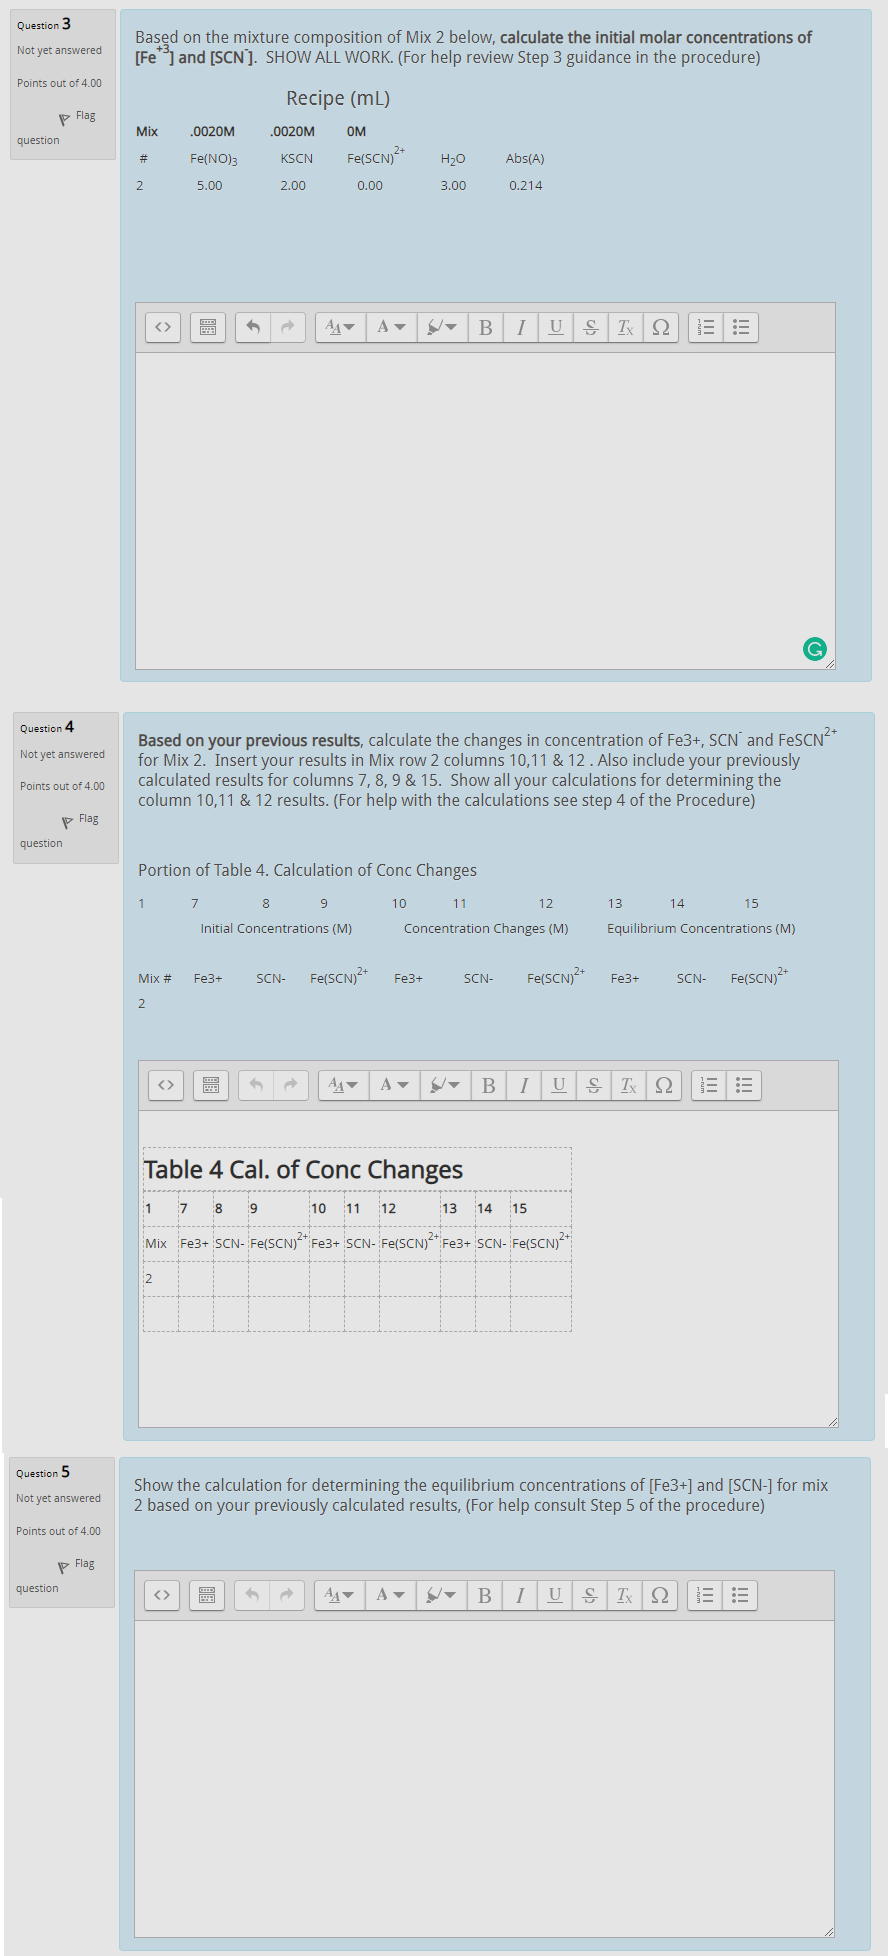Image resolution: width=888 pixels, height=1956 pixels.
Task: Undo last edit in Question 5 editor
Action: (252, 1595)
